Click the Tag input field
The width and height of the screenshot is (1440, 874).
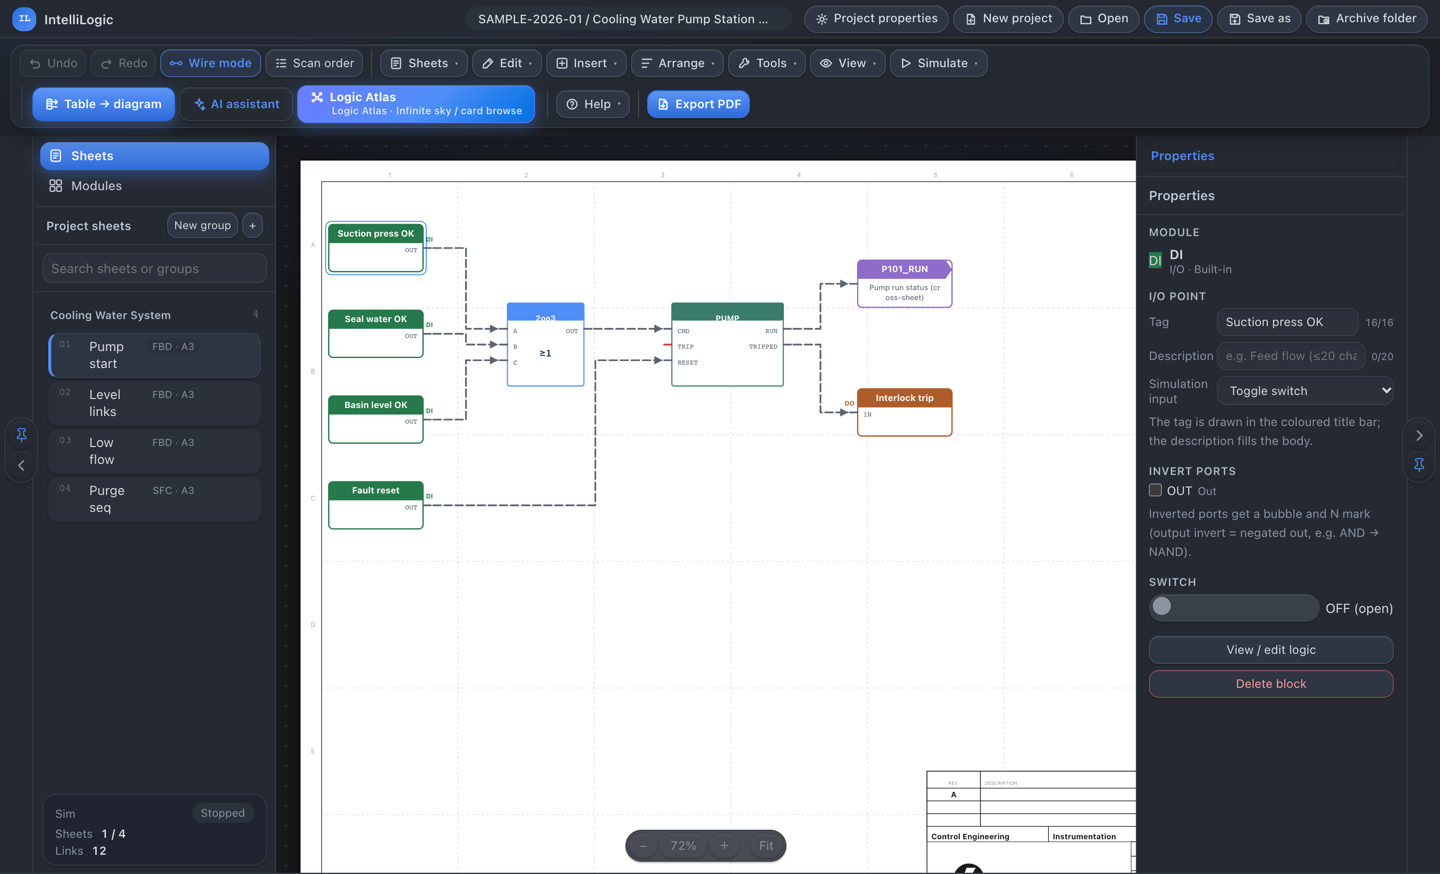coord(1287,322)
